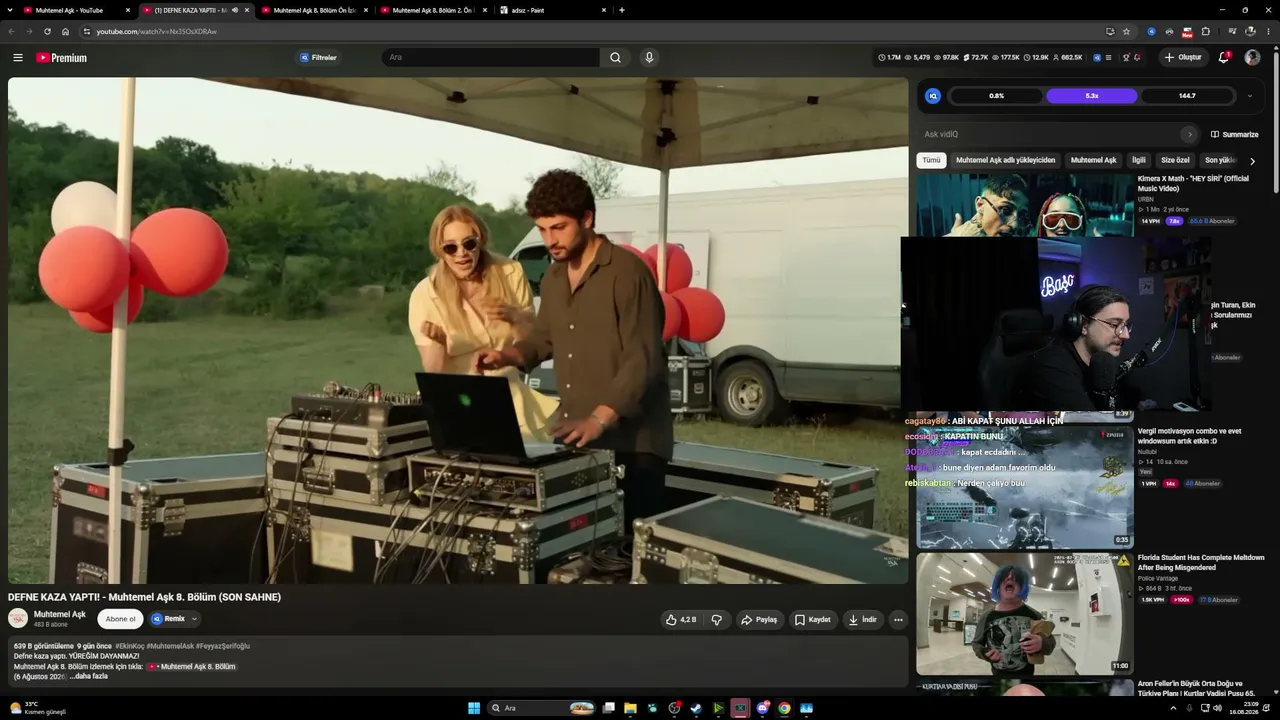Bookmark this page with the star icon
The image size is (1280, 720).
[1126, 31]
